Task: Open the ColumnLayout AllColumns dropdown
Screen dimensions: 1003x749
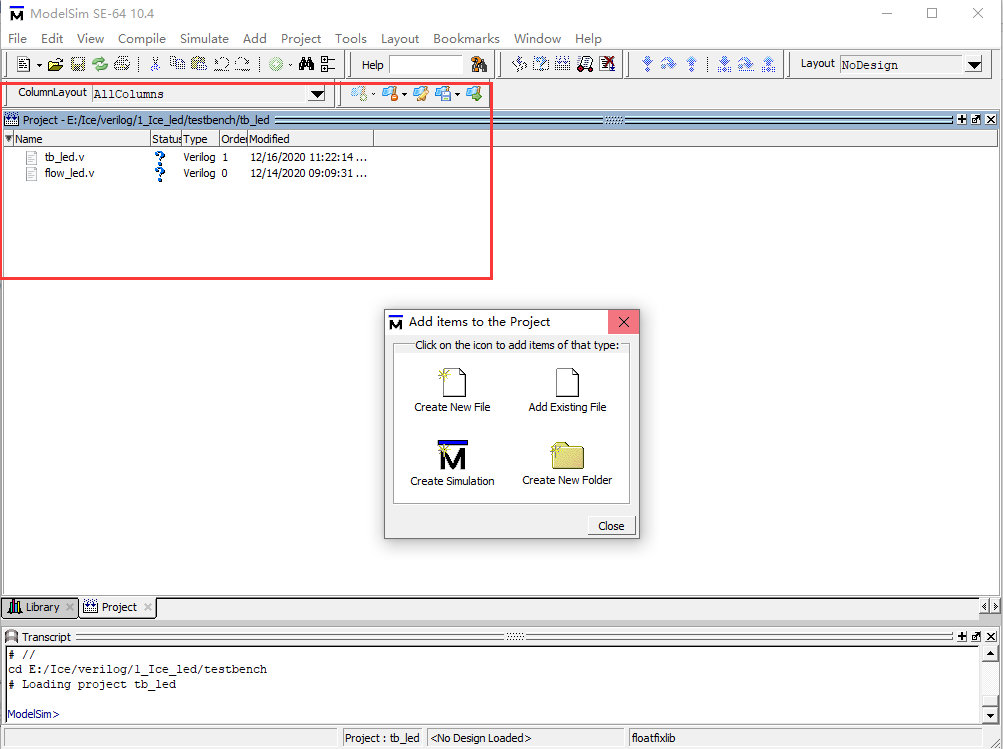Action: [x=317, y=92]
